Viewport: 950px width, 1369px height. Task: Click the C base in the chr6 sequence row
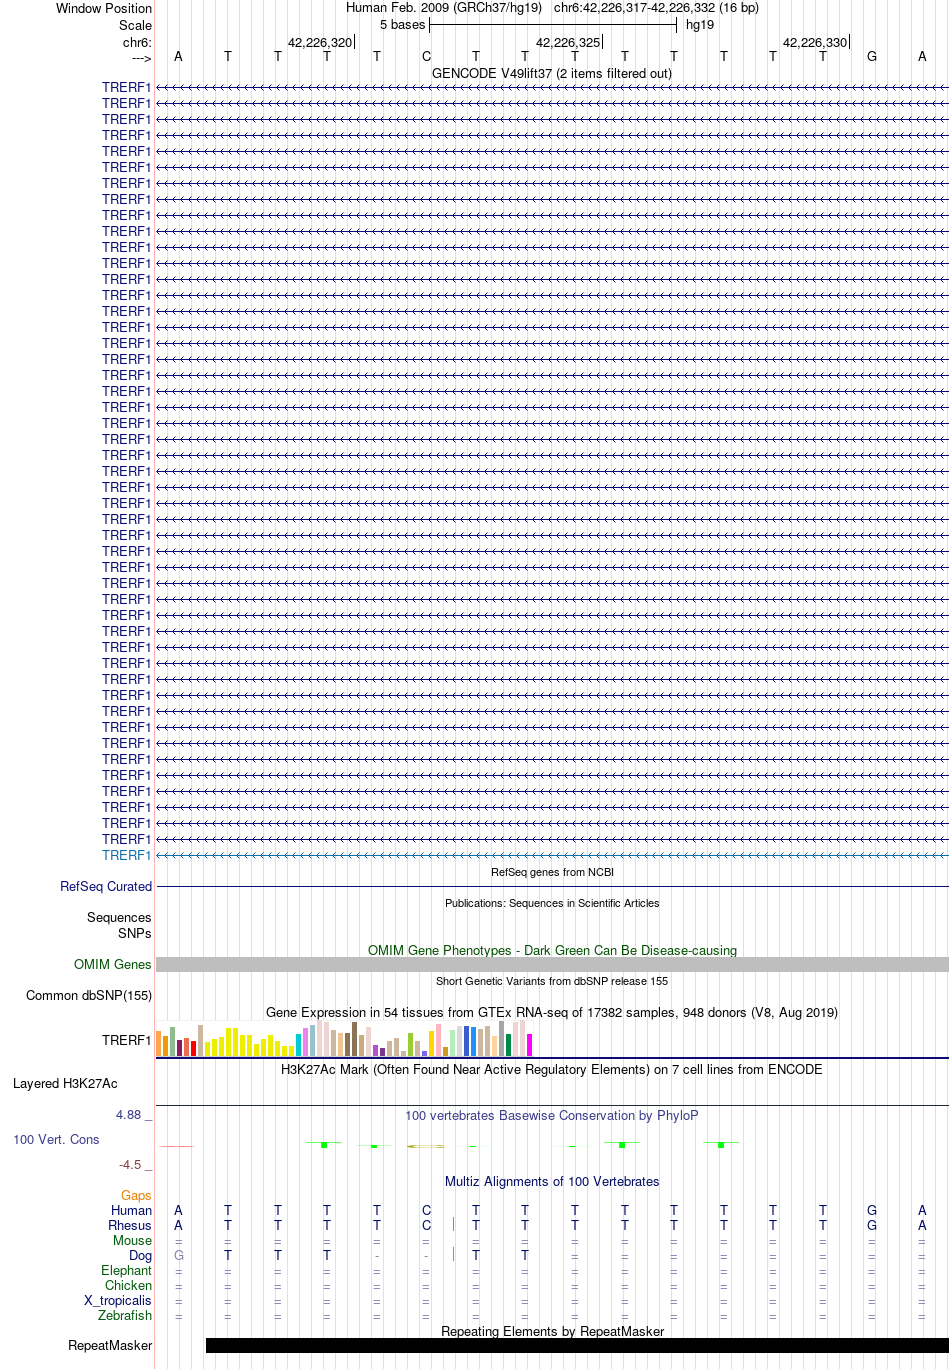pos(427,57)
